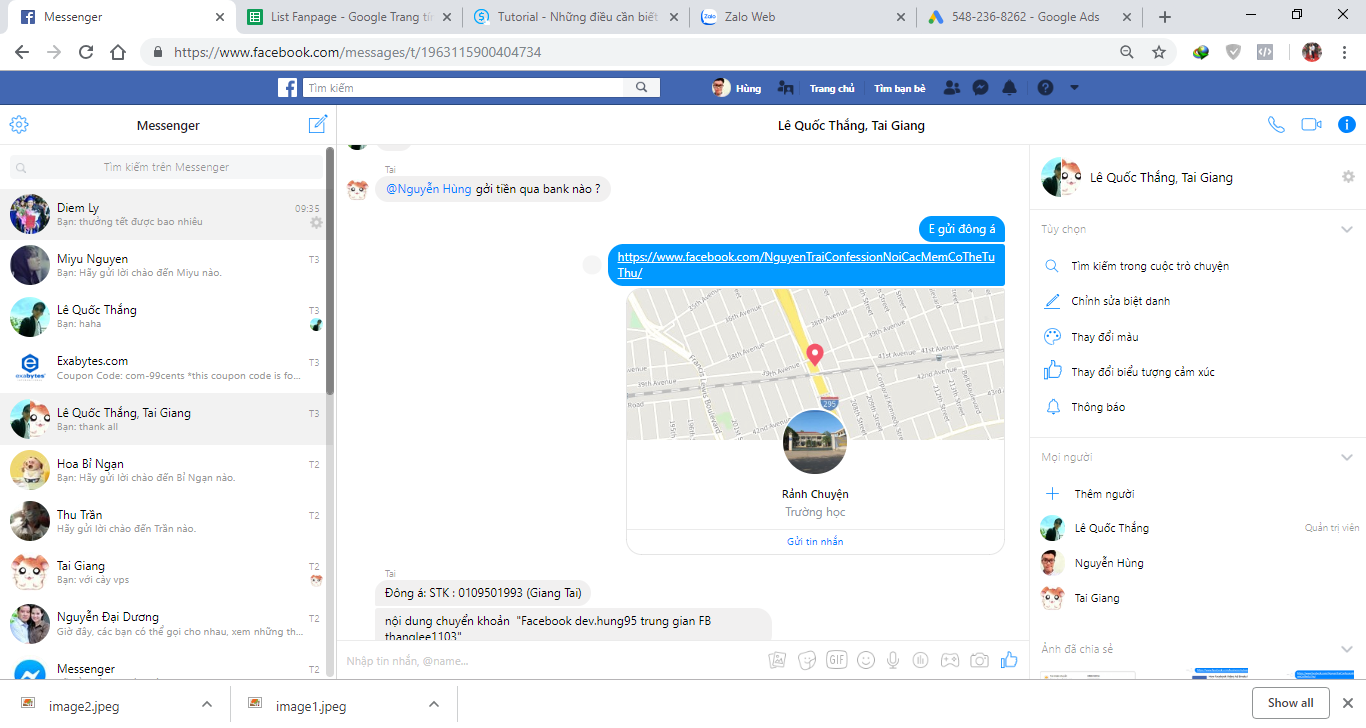Open Nguyễn Đại Dương conversation
Image resolution: width=1366 pixels, height=728 pixels.
164,624
